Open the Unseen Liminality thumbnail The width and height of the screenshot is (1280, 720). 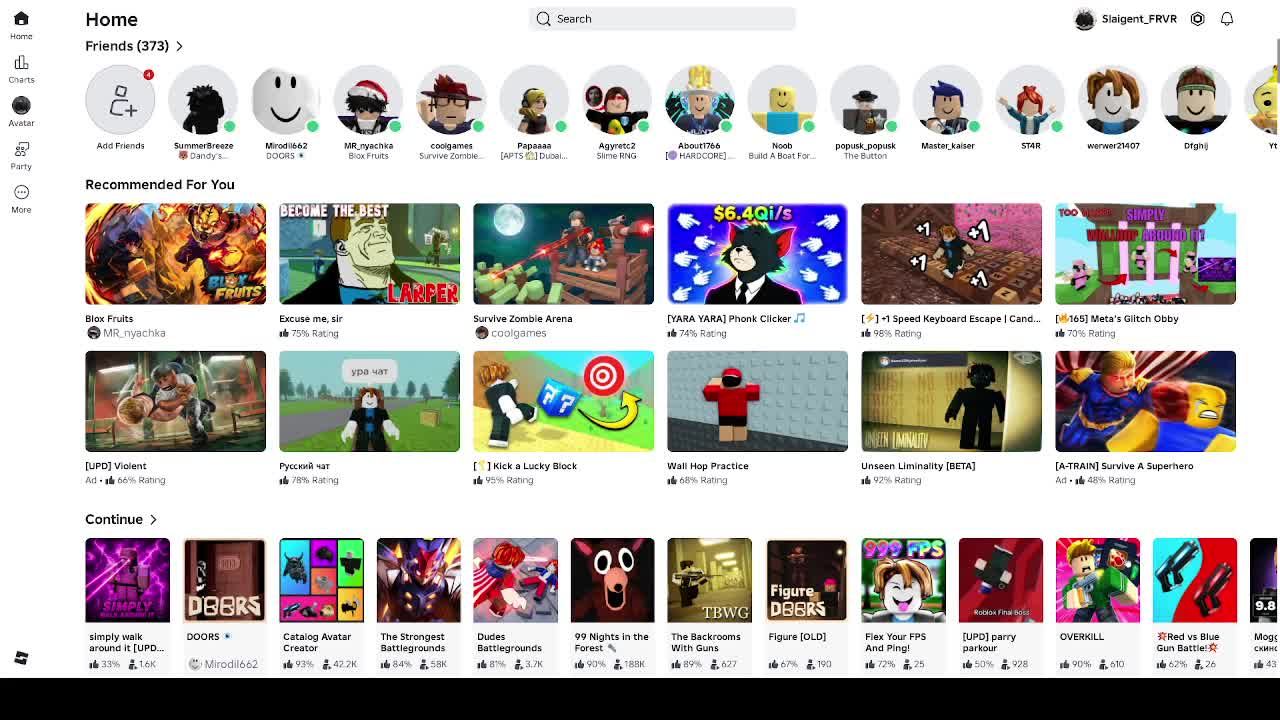[x=951, y=401]
